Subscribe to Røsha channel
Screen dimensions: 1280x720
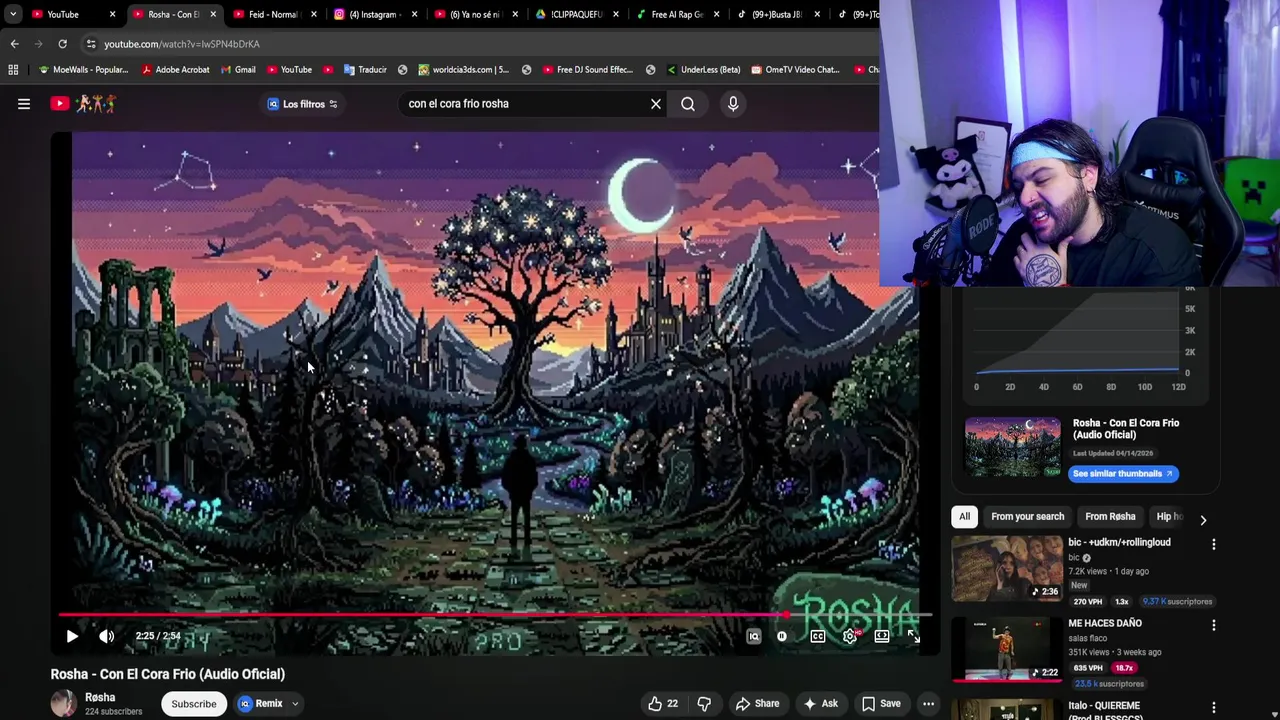(193, 704)
